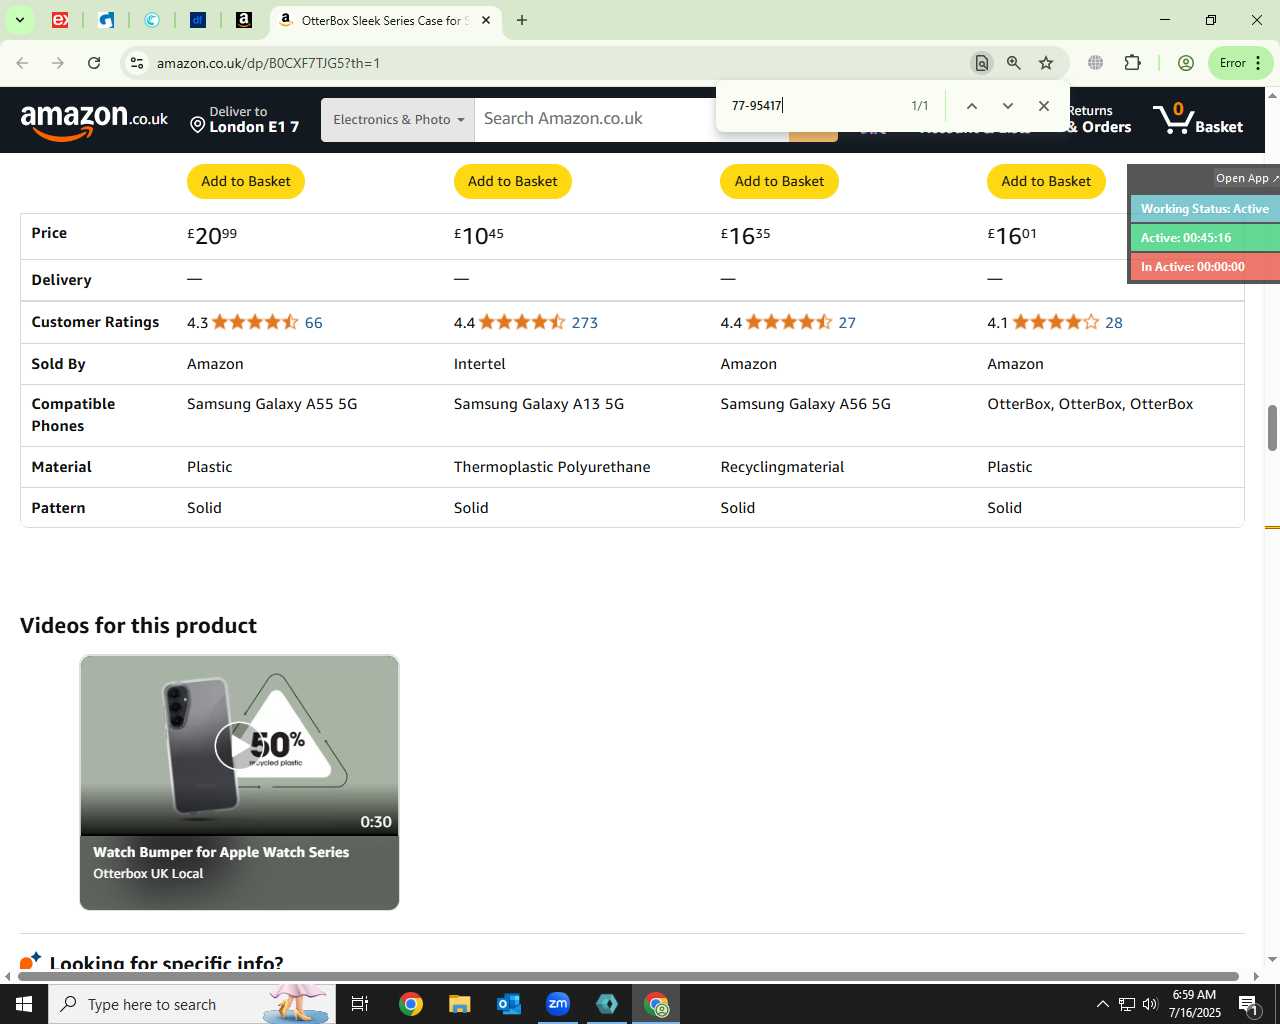The image size is (1280, 1024).
Task: Open the notifications center icon
Action: coord(1248,1004)
